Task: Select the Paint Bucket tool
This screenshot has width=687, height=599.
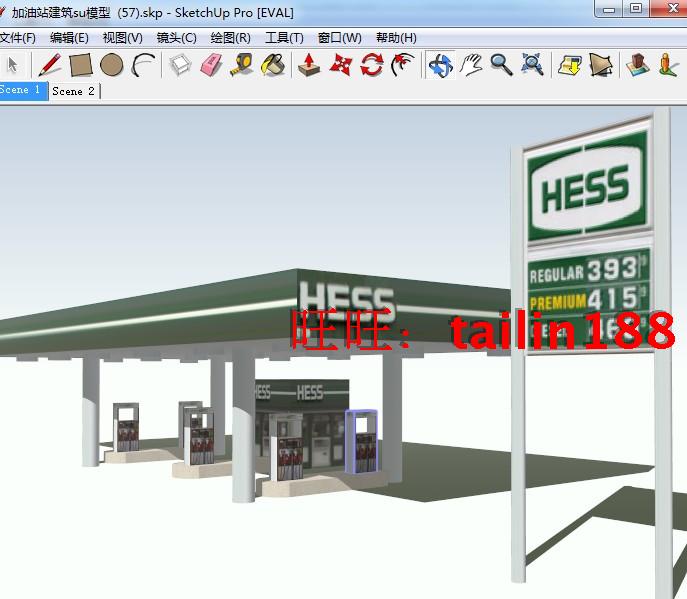Action: click(273, 65)
